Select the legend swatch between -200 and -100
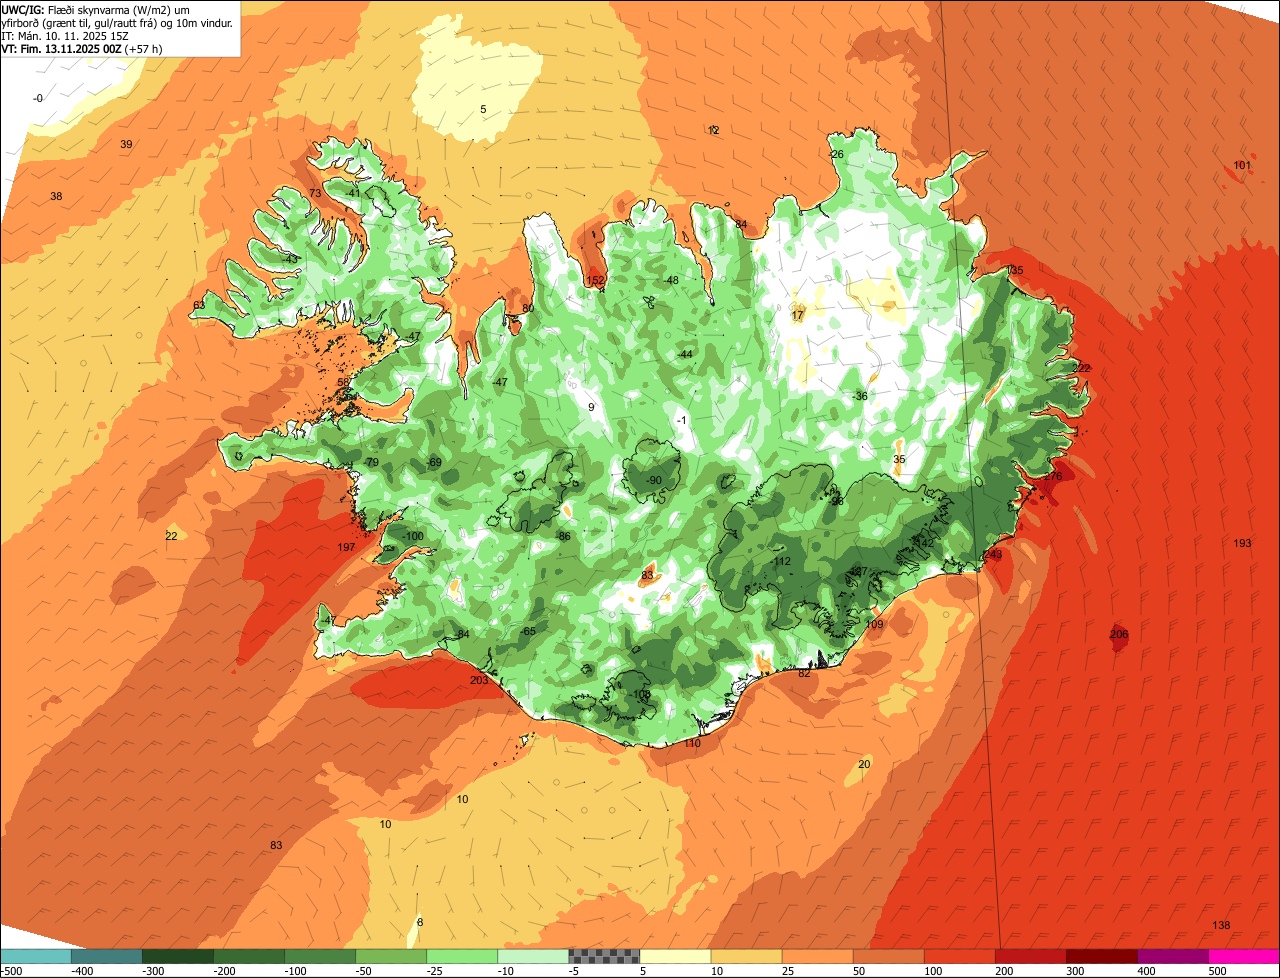Image resolution: width=1280 pixels, height=978 pixels. tap(249, 956)
